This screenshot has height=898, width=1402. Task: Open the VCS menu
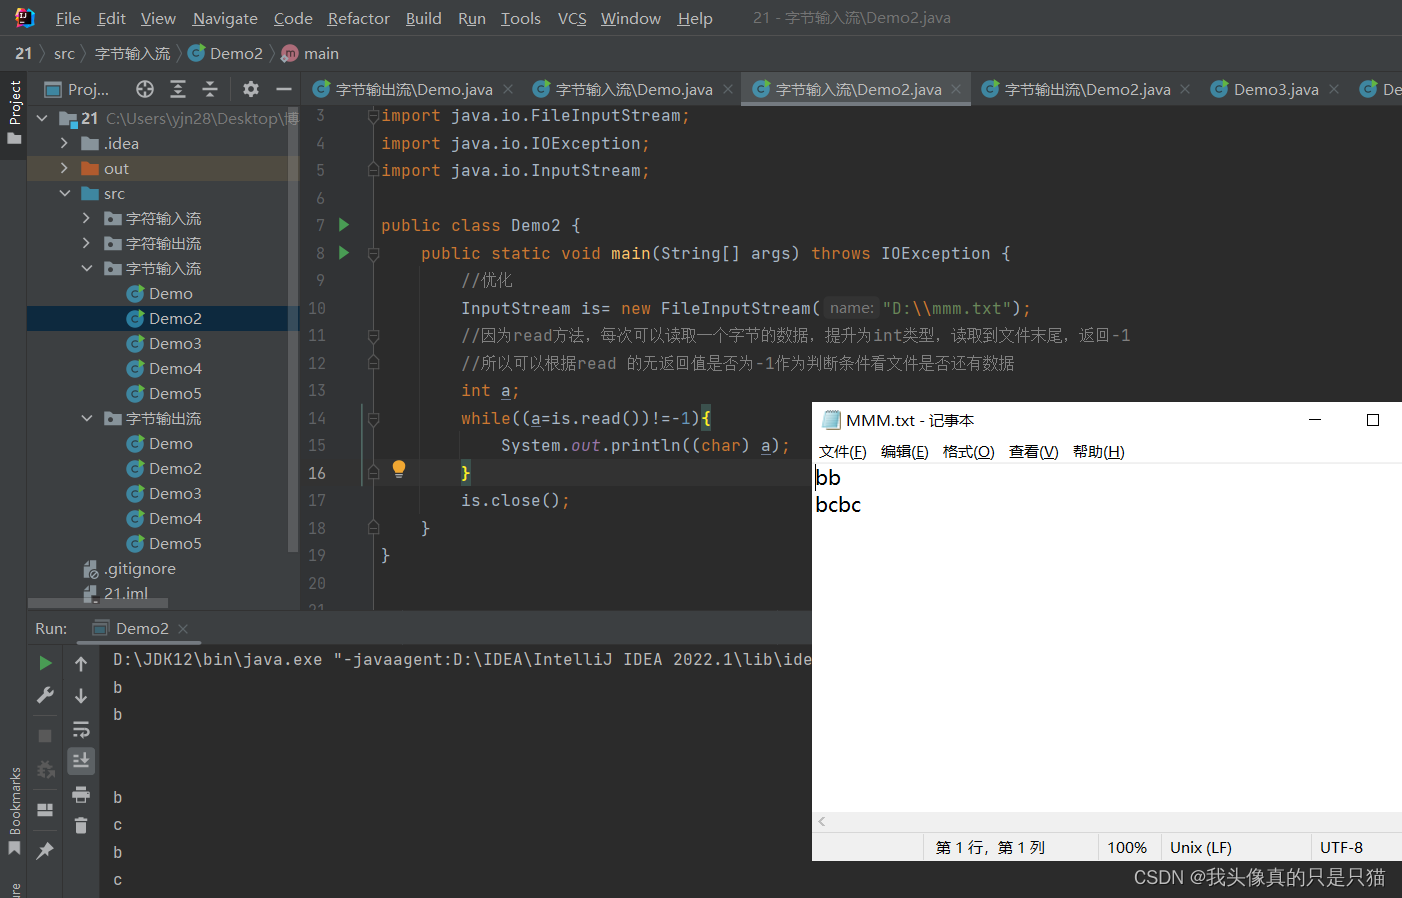572,18
